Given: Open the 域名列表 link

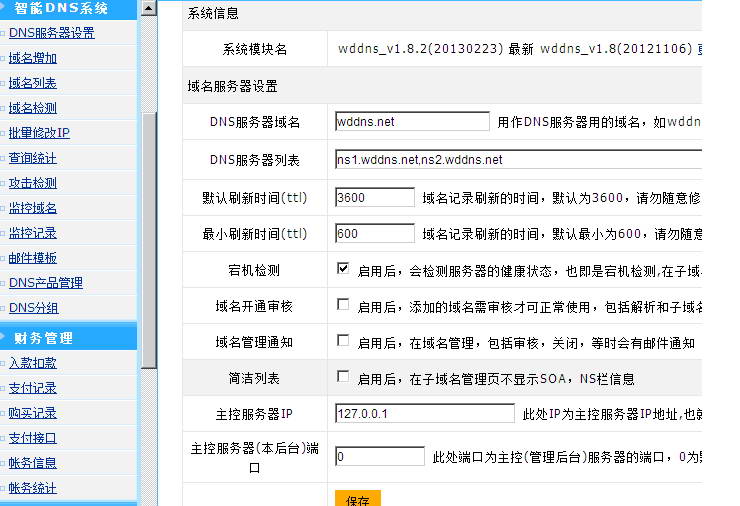Looking at the screenshot, I should (33, 83).
